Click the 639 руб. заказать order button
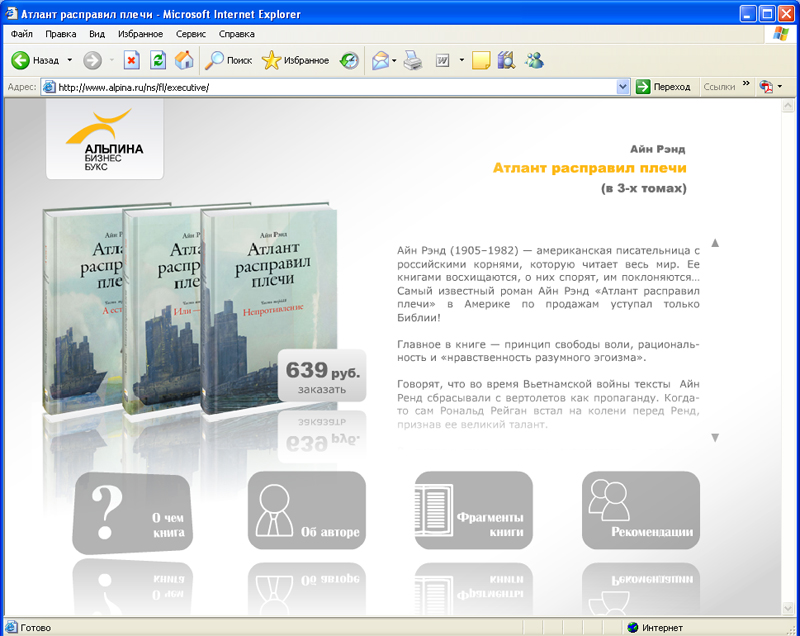This screenshot has width=800, height=636. click(322, 376)
